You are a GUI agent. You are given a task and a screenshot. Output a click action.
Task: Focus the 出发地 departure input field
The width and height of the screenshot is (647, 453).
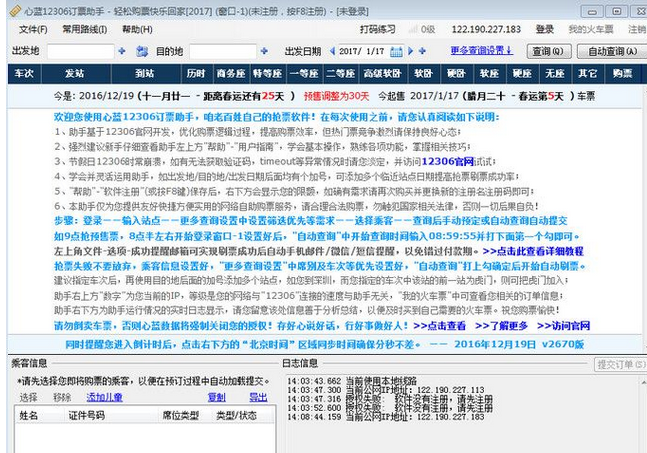80,52
